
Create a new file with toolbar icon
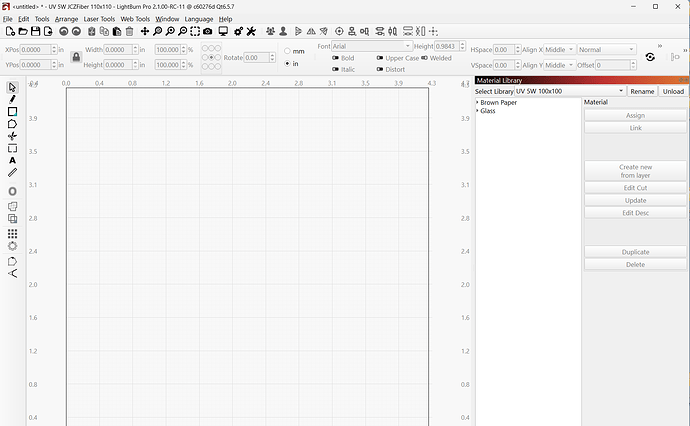[10, 31]
